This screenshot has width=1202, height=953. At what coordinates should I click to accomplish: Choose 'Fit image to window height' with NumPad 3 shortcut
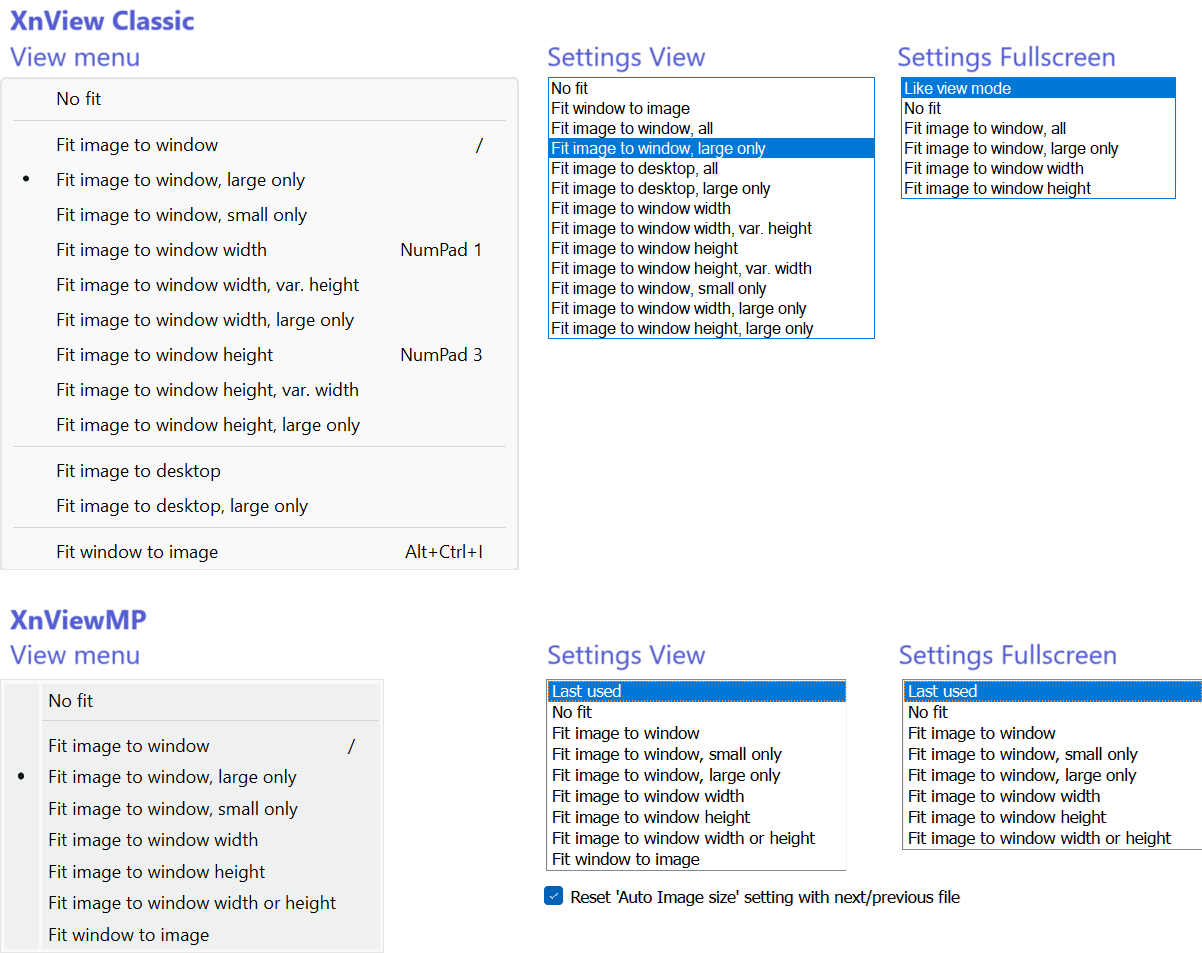164,355
